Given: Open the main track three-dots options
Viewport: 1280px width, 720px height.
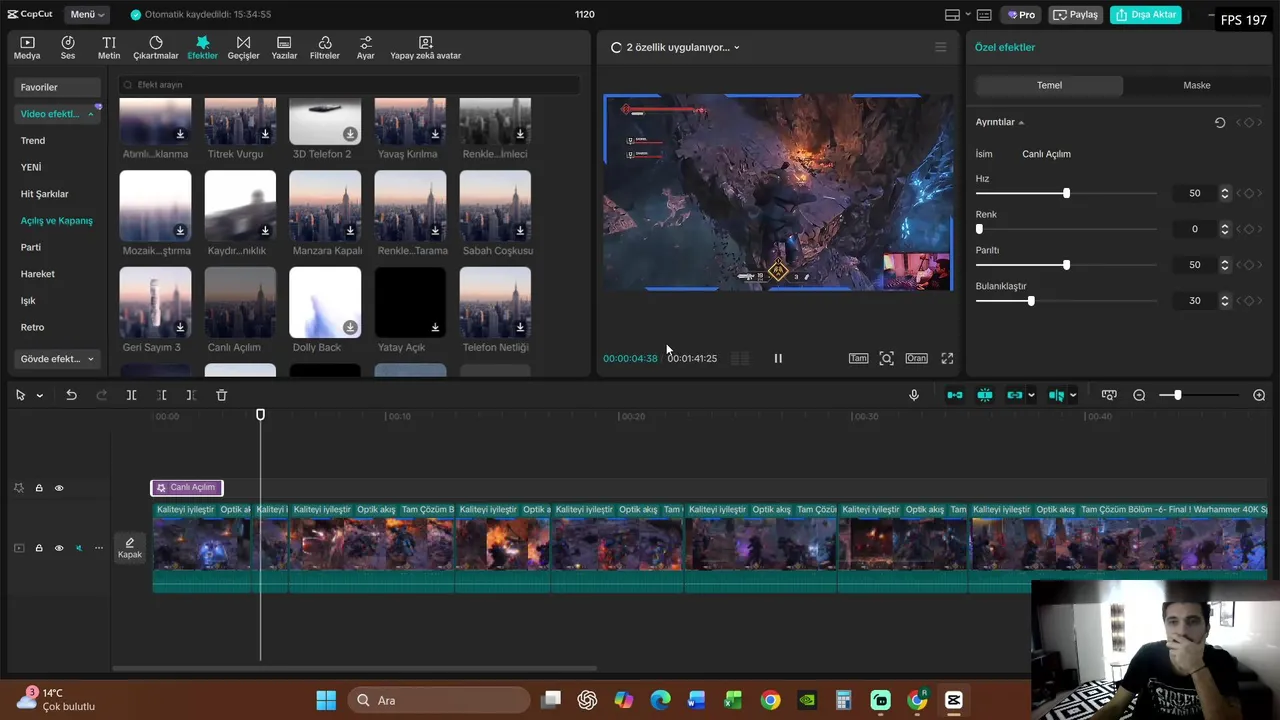Looking at the screenshot, I should pos(98,548).
